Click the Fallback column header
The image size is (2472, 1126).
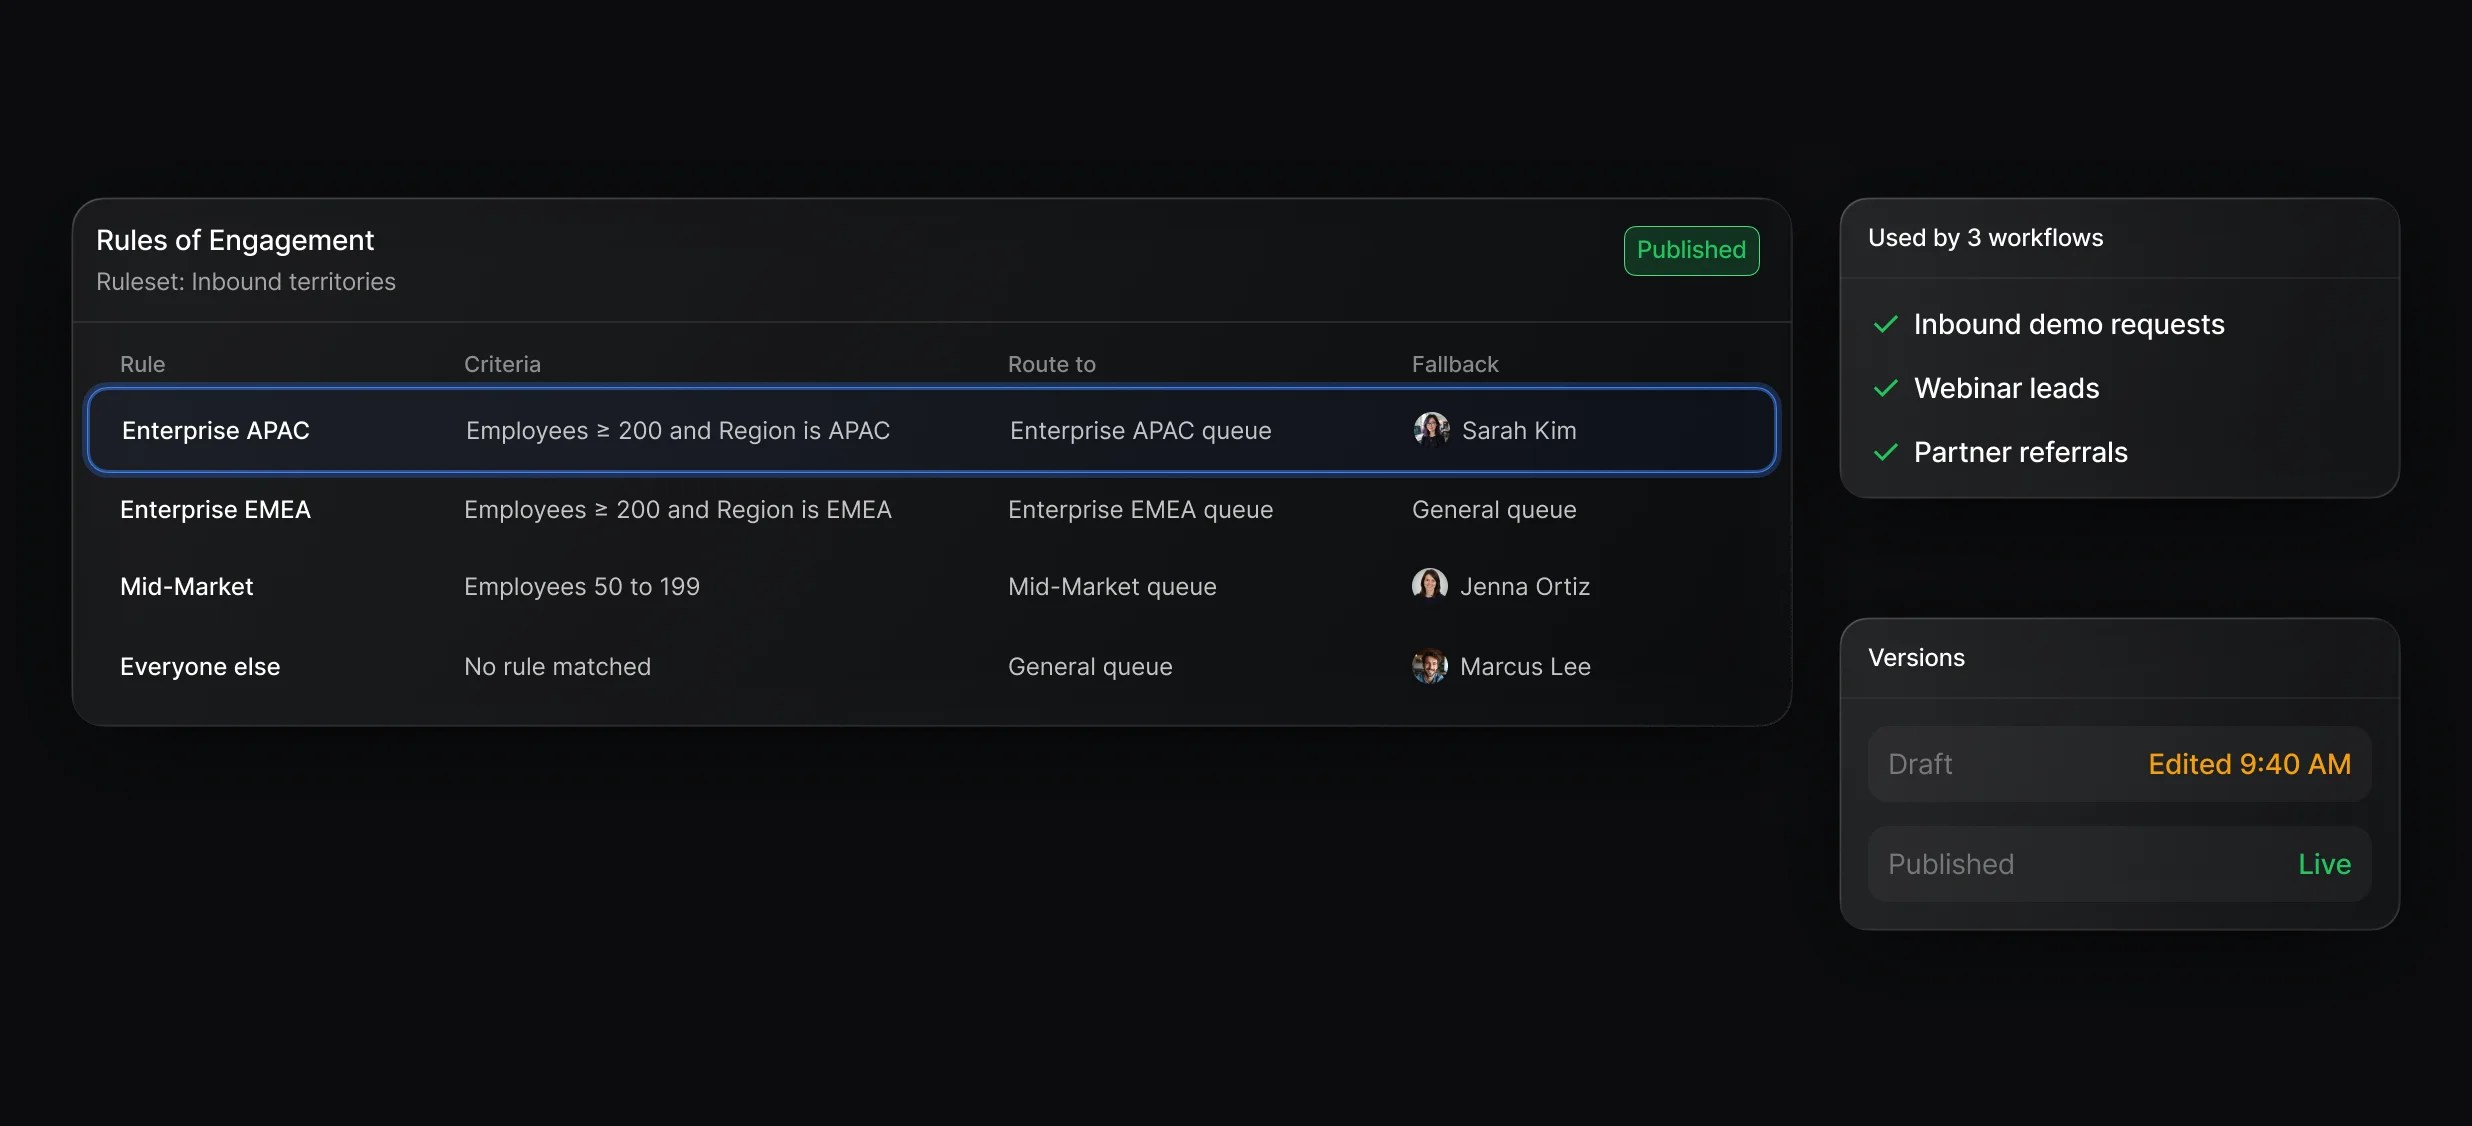click(x=1455, y=364)
